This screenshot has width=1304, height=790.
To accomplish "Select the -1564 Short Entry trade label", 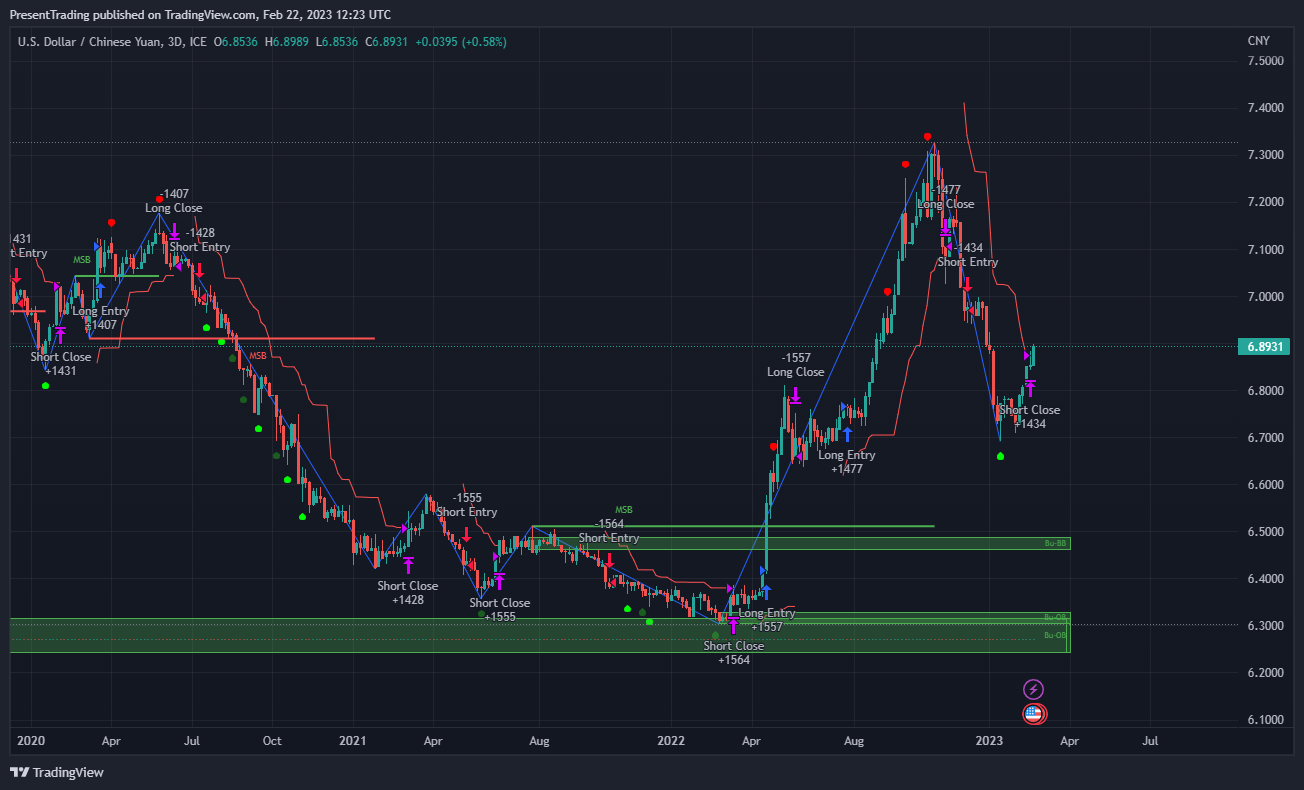I will (x=609, y=531).
